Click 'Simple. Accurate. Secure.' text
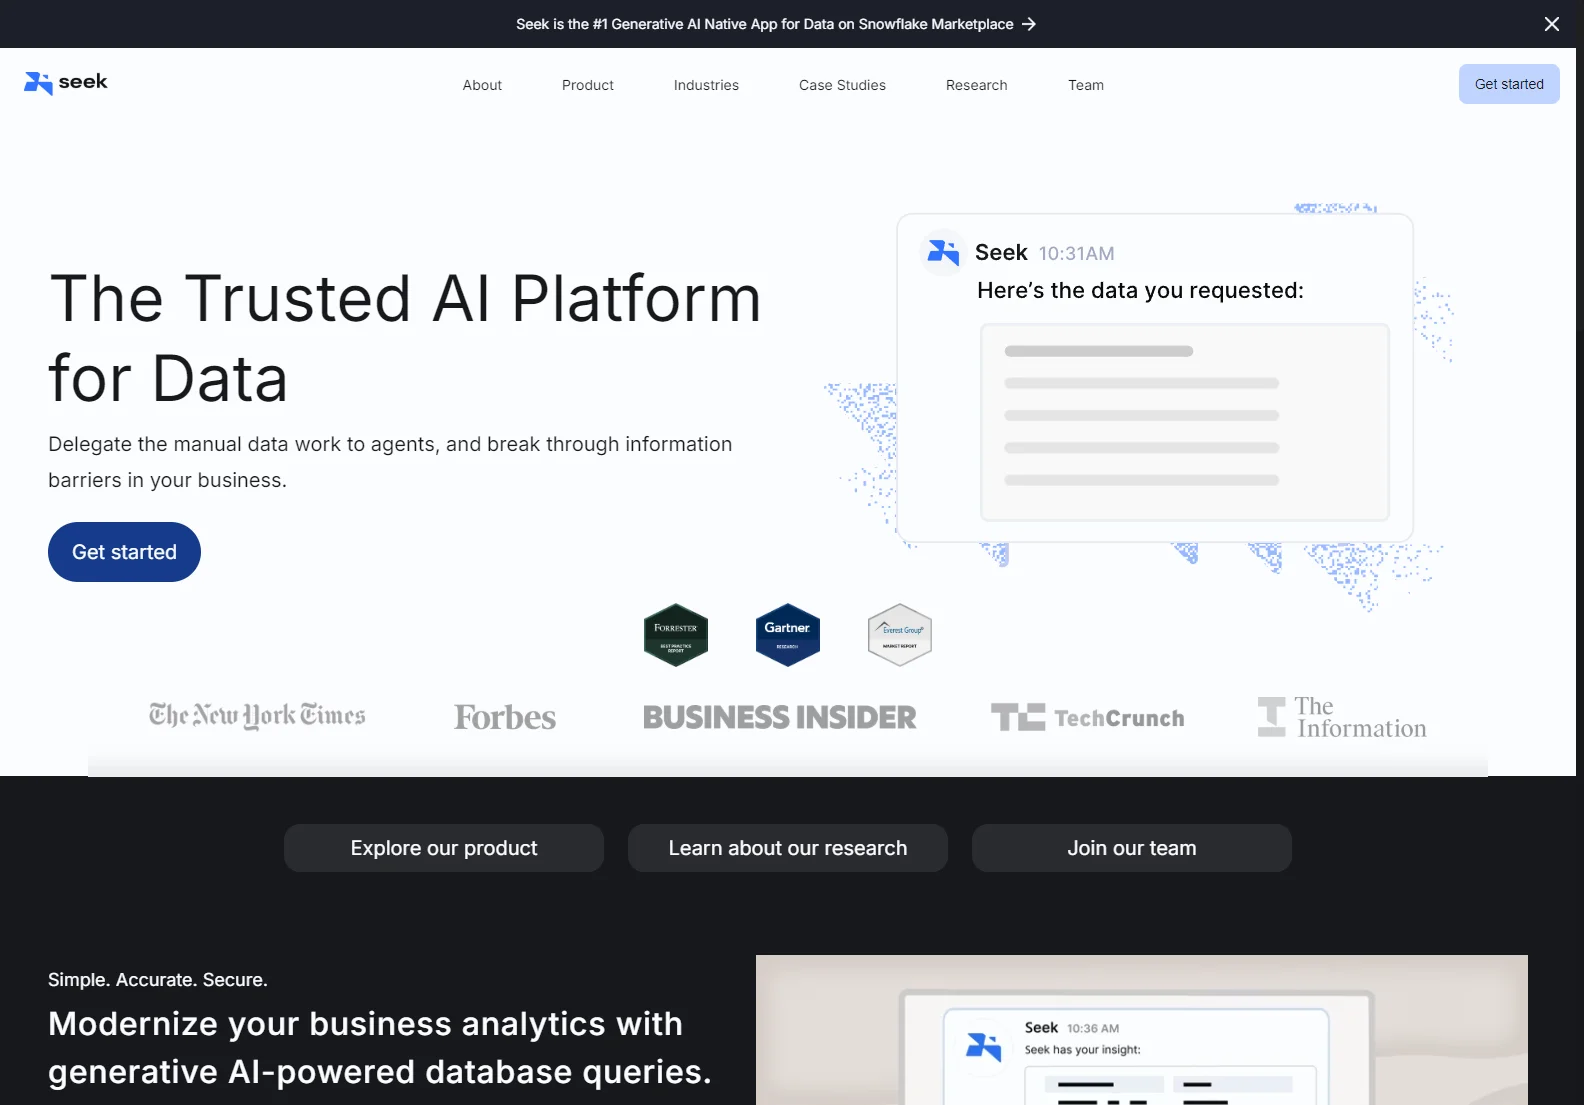Image resolution: width=1584 pixels, height=1105 pixels. (158, 980)
